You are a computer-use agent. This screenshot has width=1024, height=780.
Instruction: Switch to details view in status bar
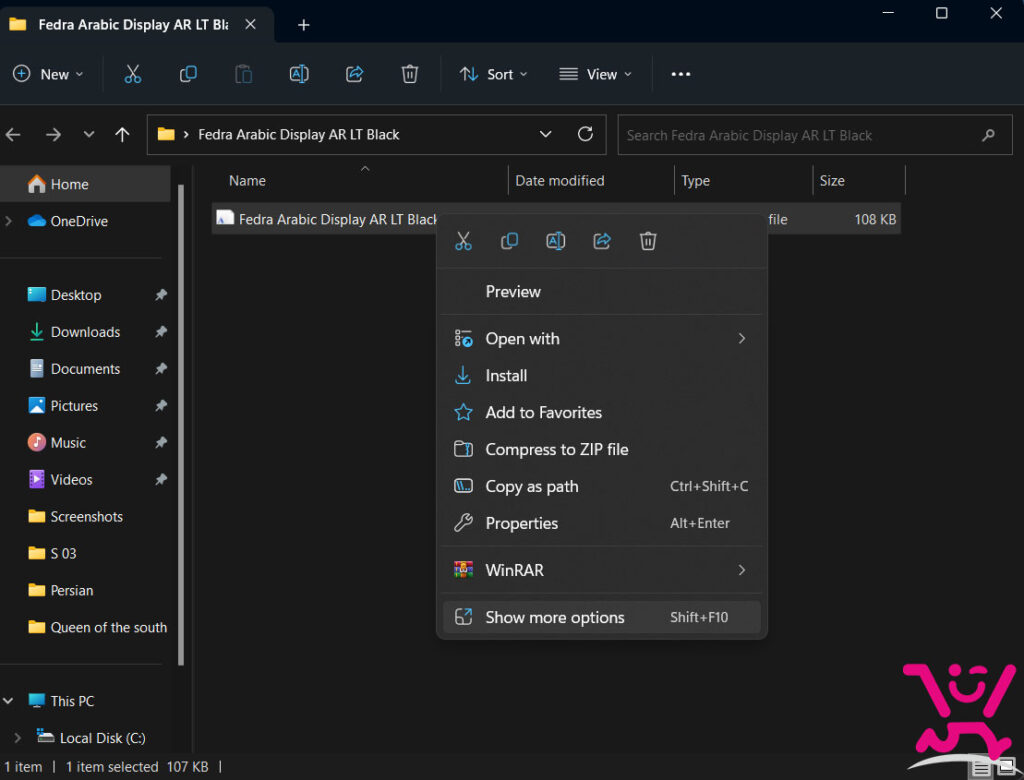point(981,768)
